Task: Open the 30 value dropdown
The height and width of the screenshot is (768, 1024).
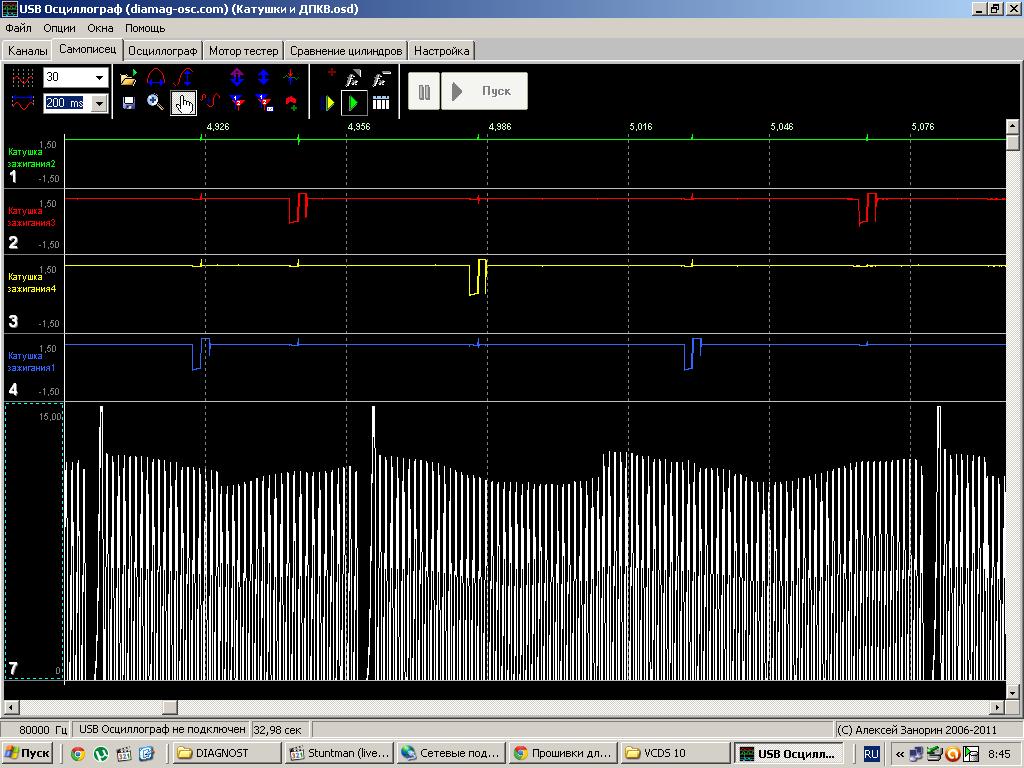Action: click(99, 78)
